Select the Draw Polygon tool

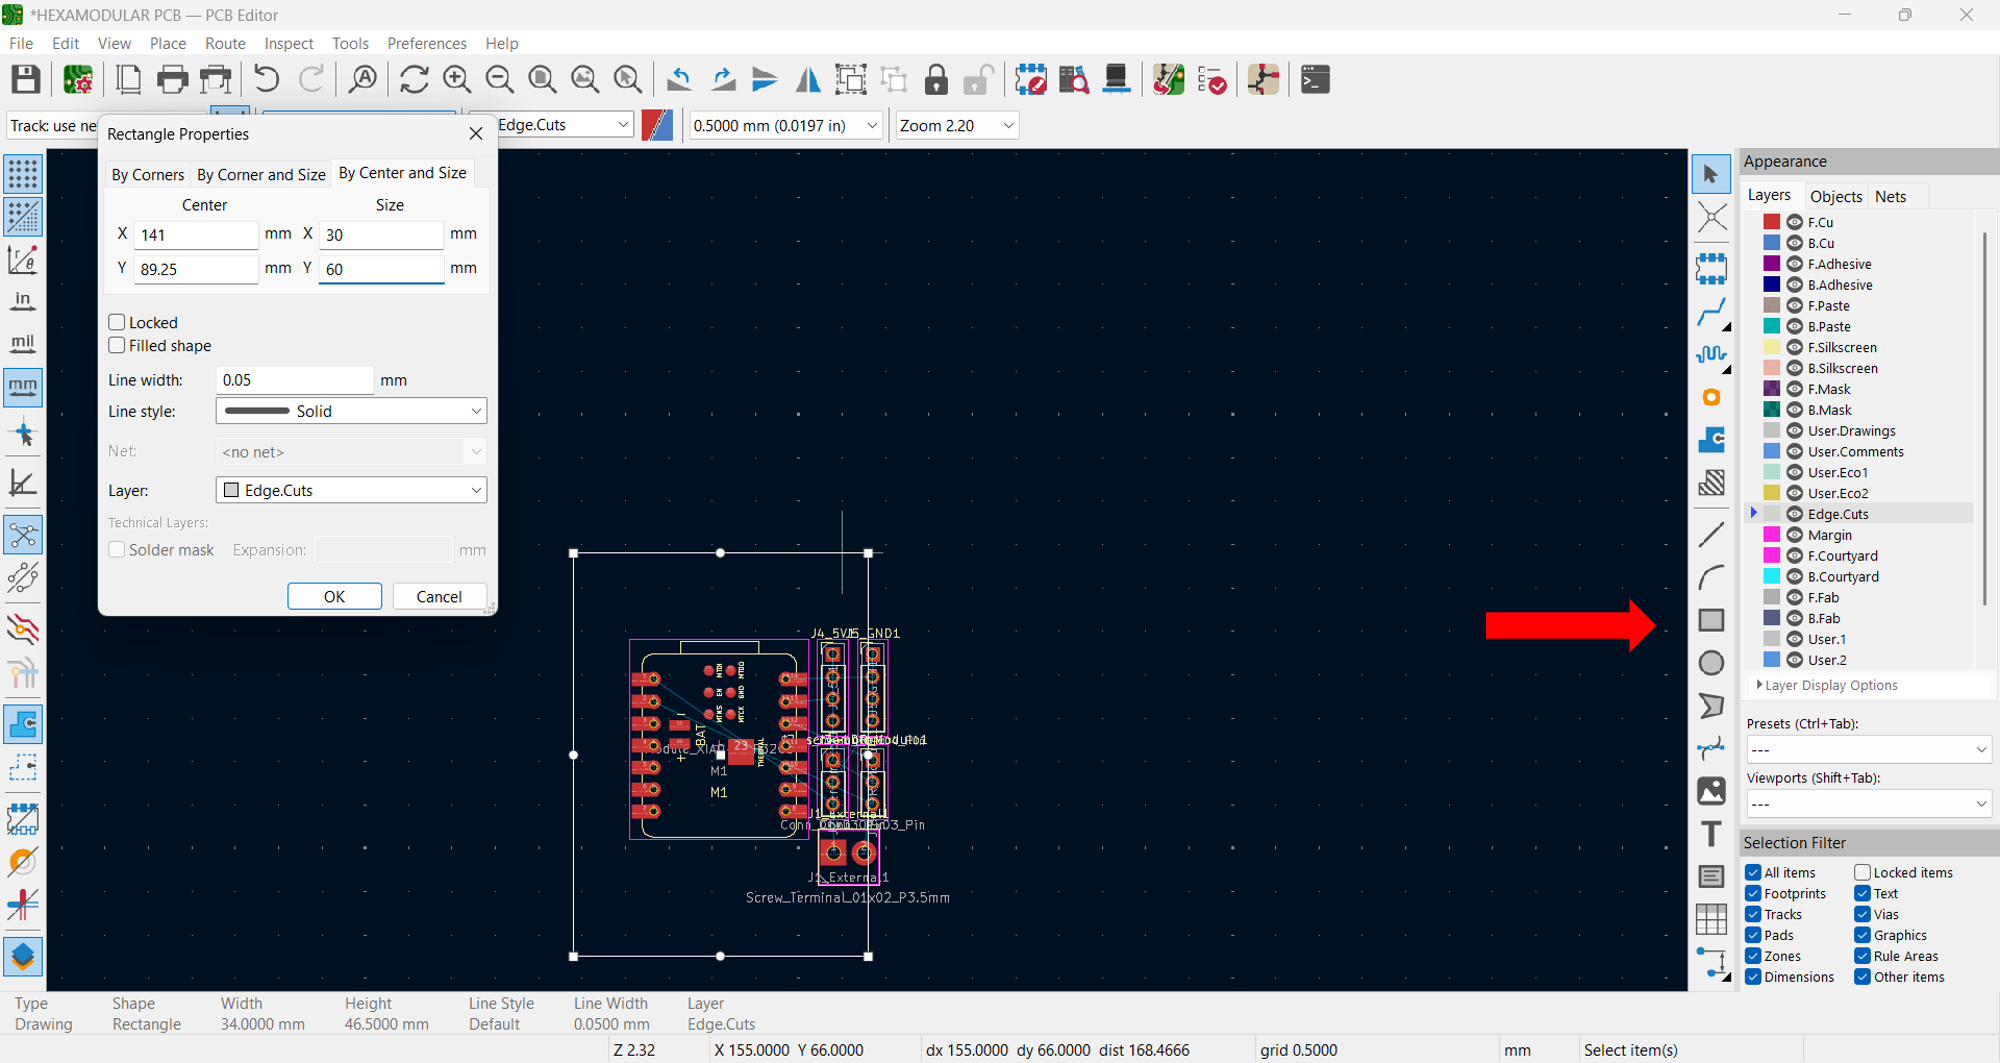1711,705
